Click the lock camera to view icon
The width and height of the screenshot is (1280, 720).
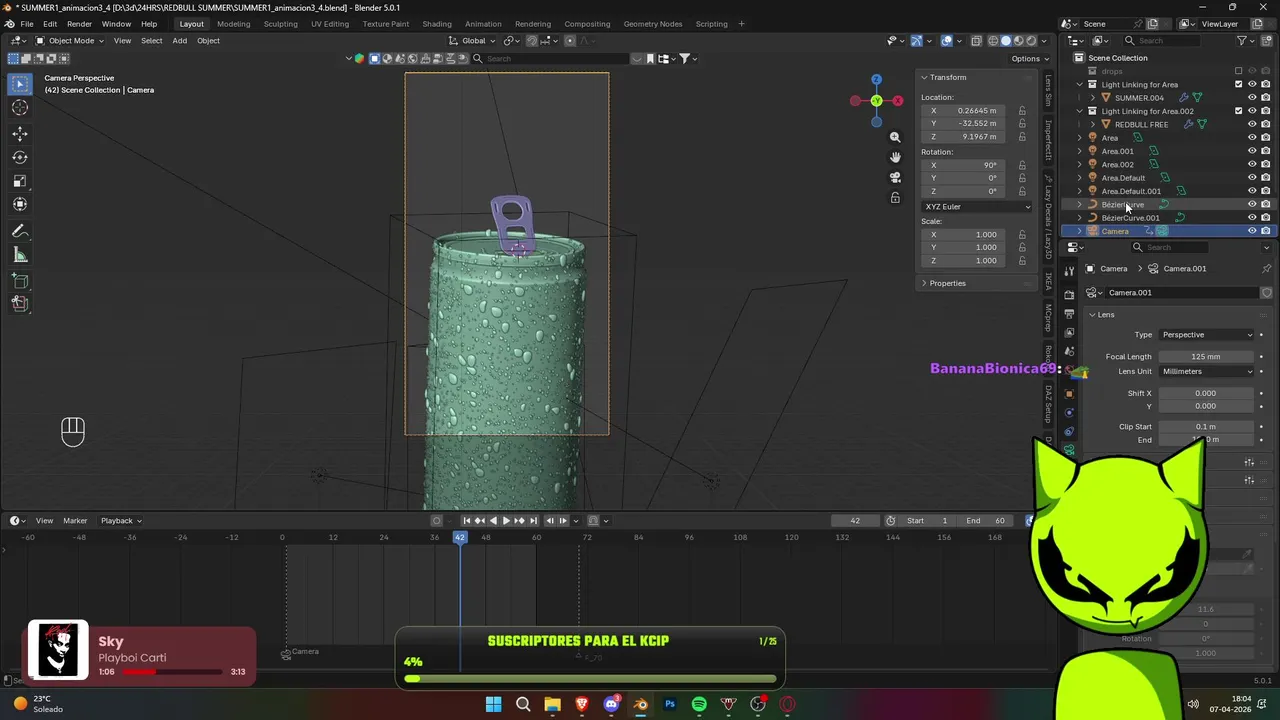coord(895,198)
